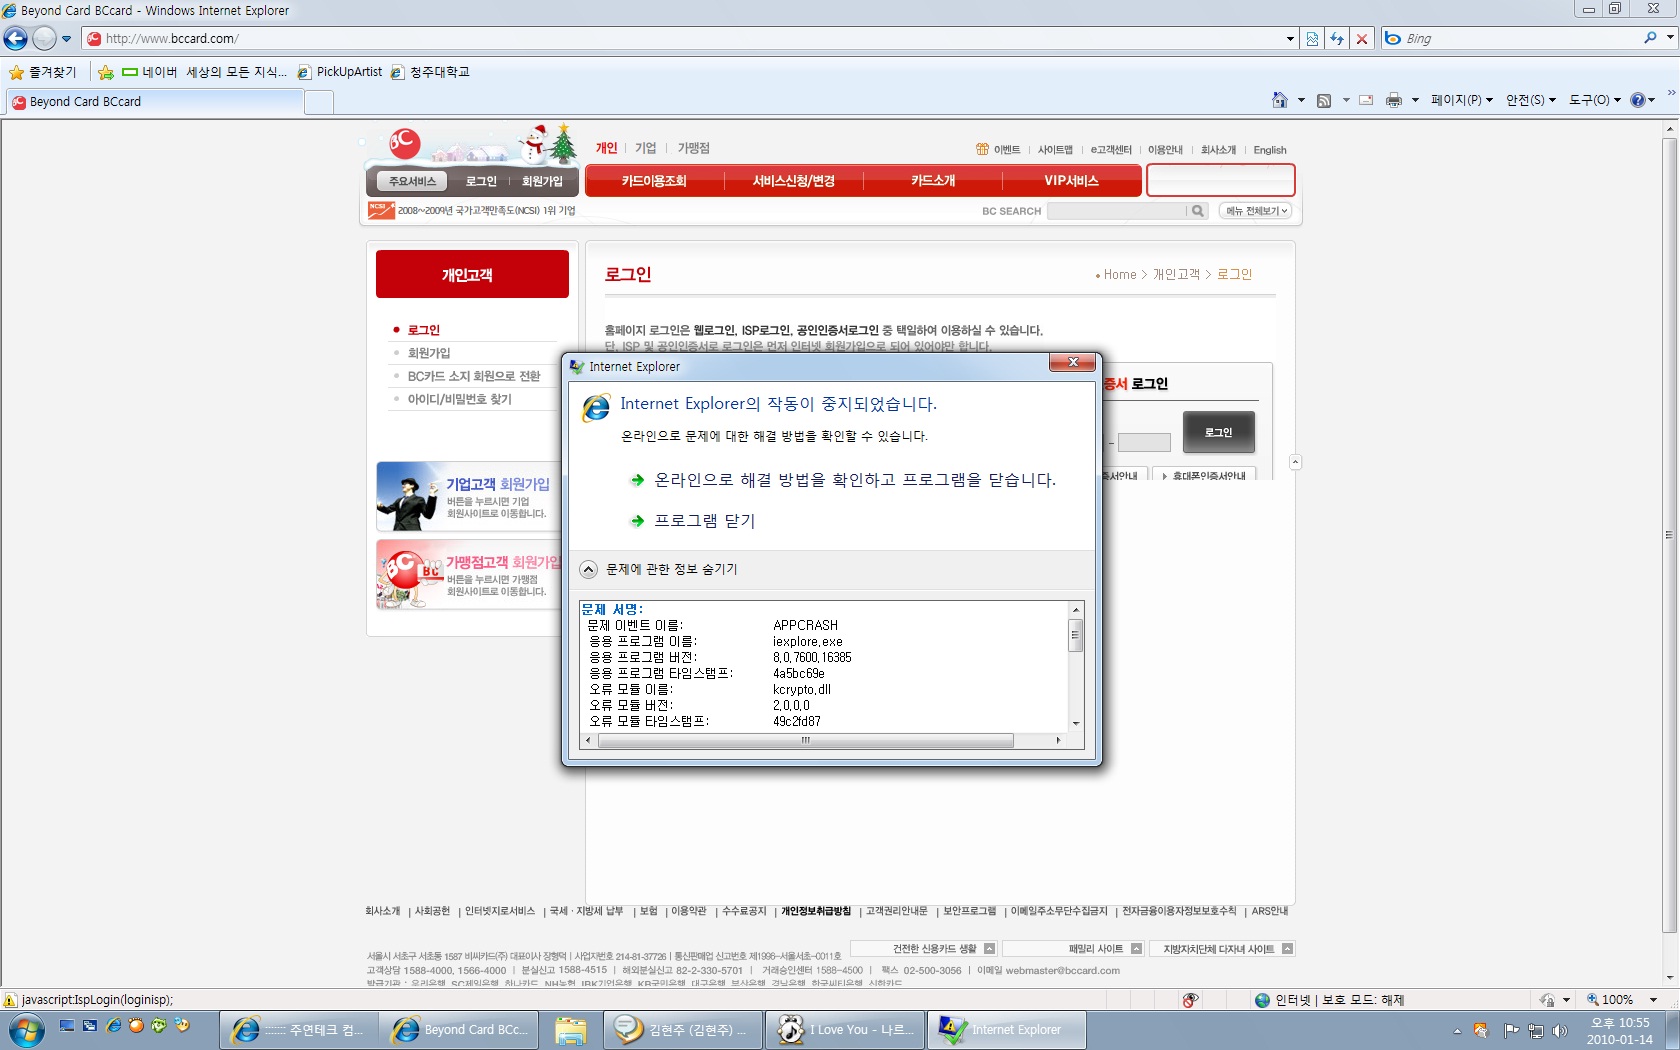Open the address bar URL history dropdown
The image size is (1680, 1050).
[1290, 38]
